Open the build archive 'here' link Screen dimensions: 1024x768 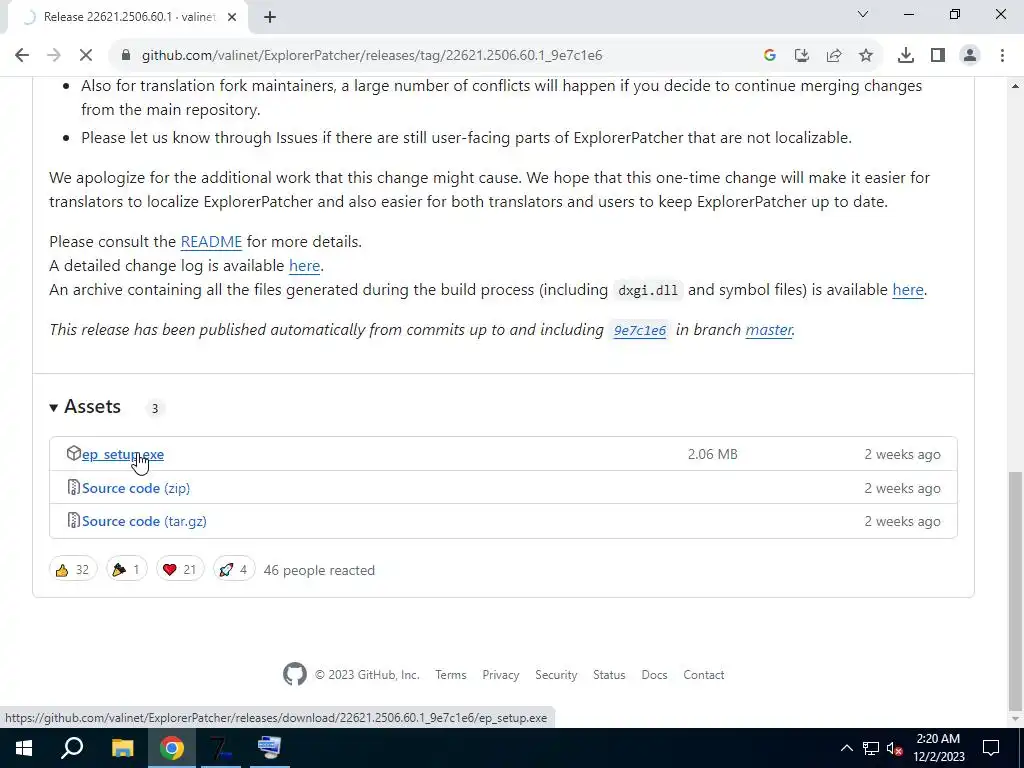[908, 290]
